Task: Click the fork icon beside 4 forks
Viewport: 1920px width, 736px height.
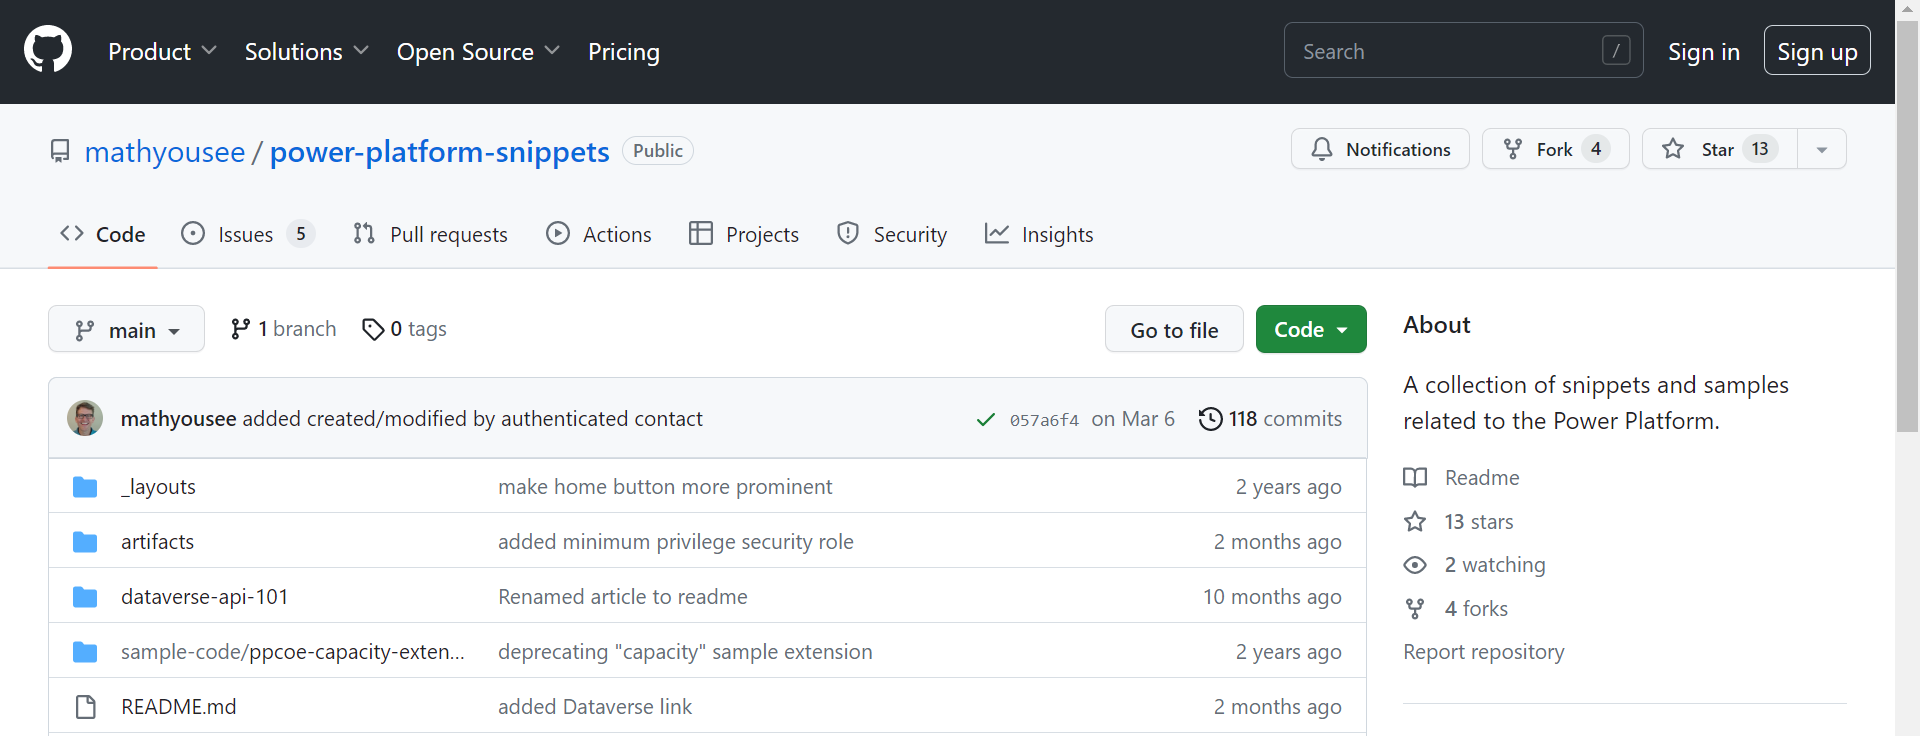Action: tap(1415, 609)
